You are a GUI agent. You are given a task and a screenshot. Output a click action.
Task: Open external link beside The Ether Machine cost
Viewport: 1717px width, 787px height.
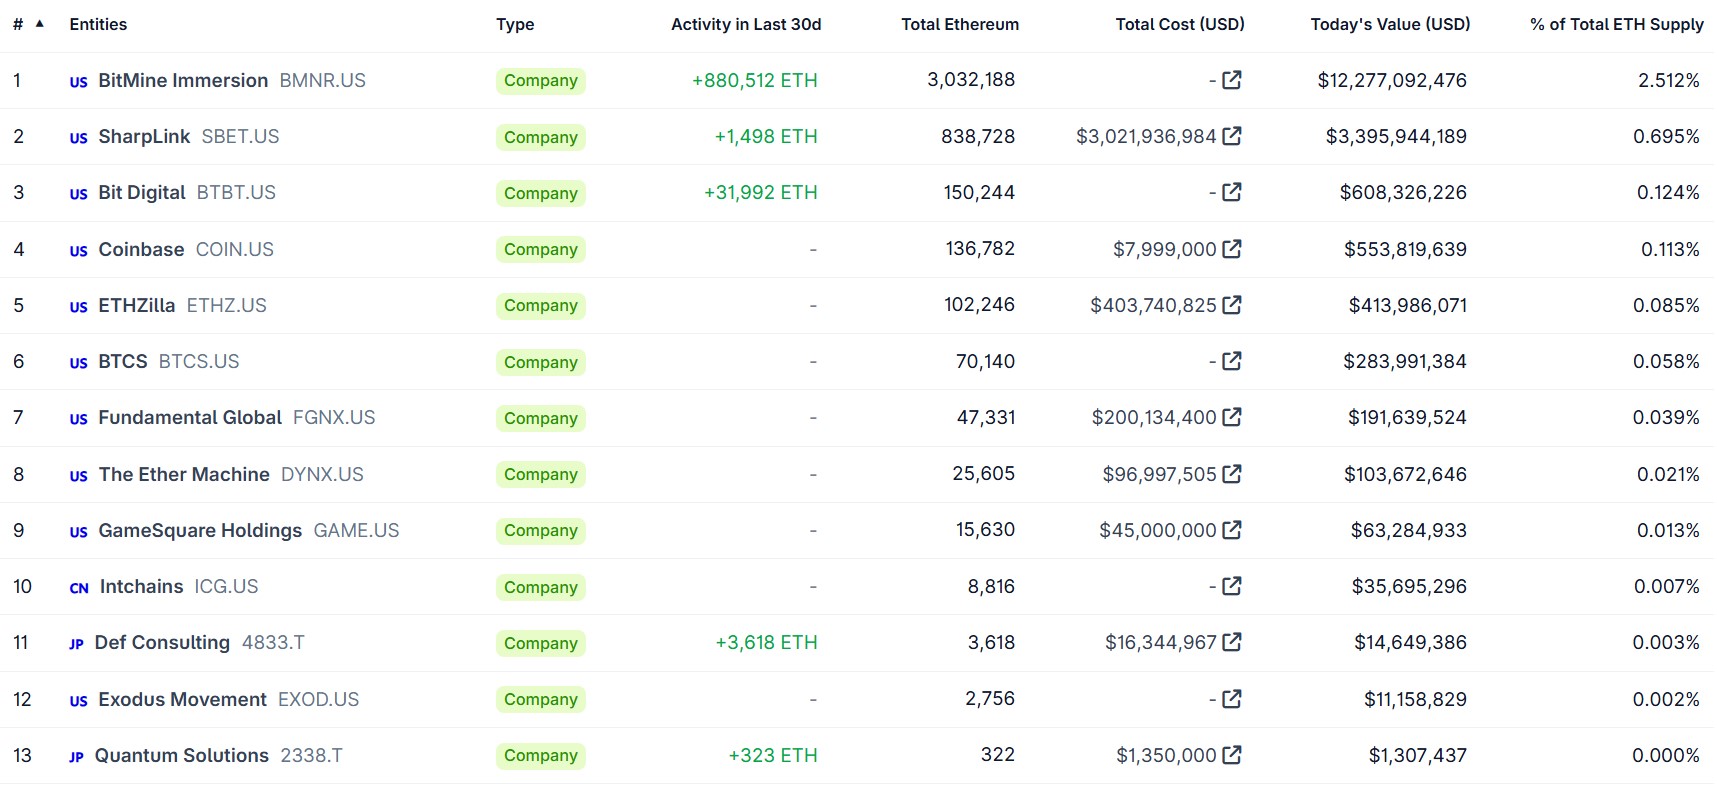point(1232,473)
